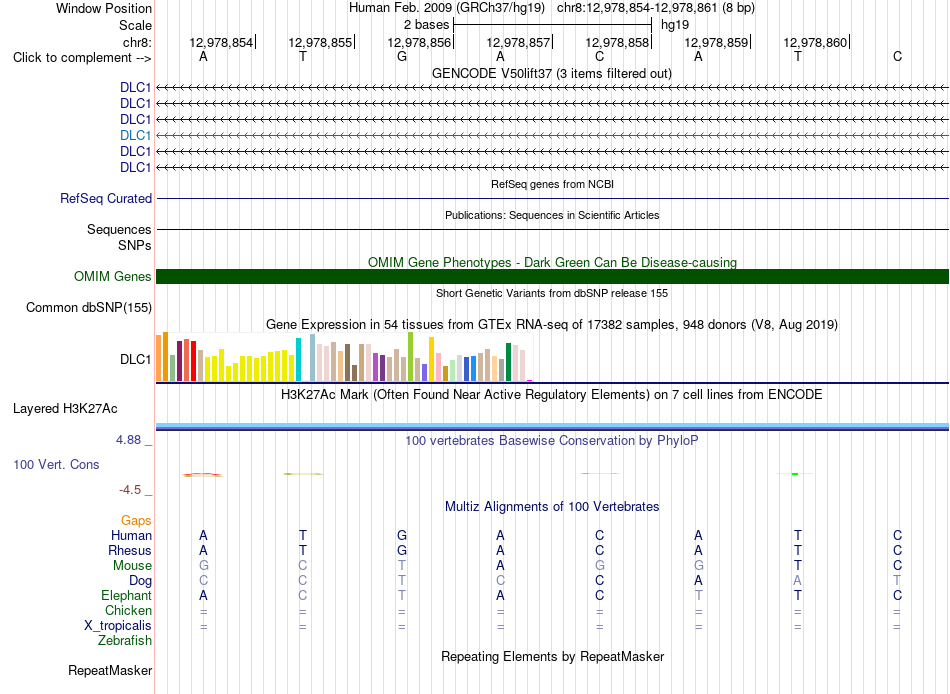Click the Common dbSNP(155) track label
Image resolution: width=950 pixels, height=694 pixels.
pos(89,307)
